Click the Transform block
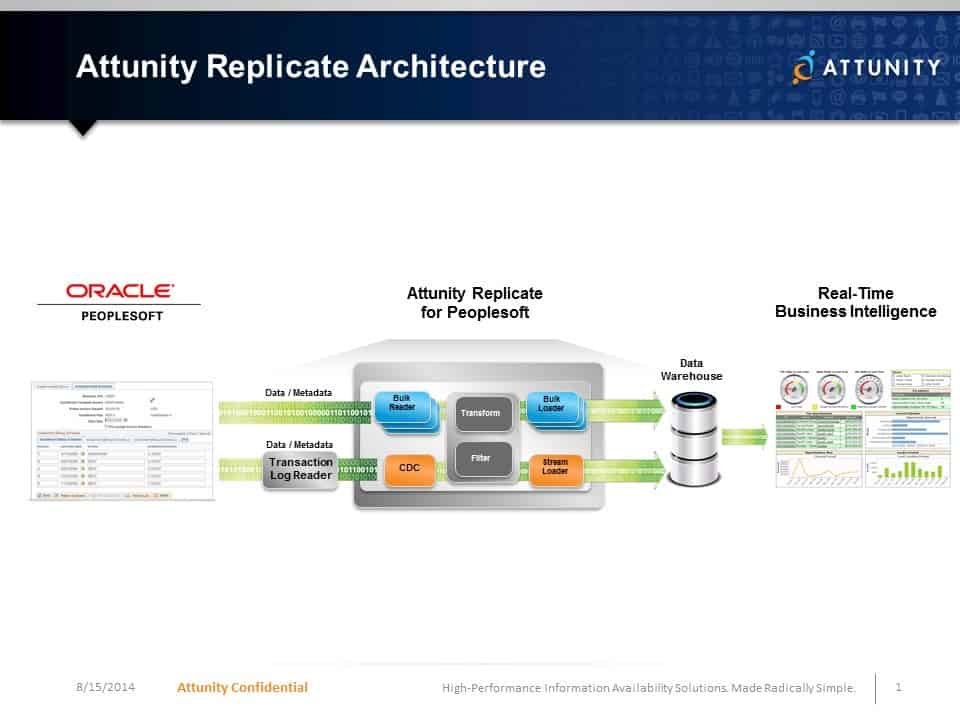Screen dimensions: 960x720 pyautogui.click(x=482, y=413)
